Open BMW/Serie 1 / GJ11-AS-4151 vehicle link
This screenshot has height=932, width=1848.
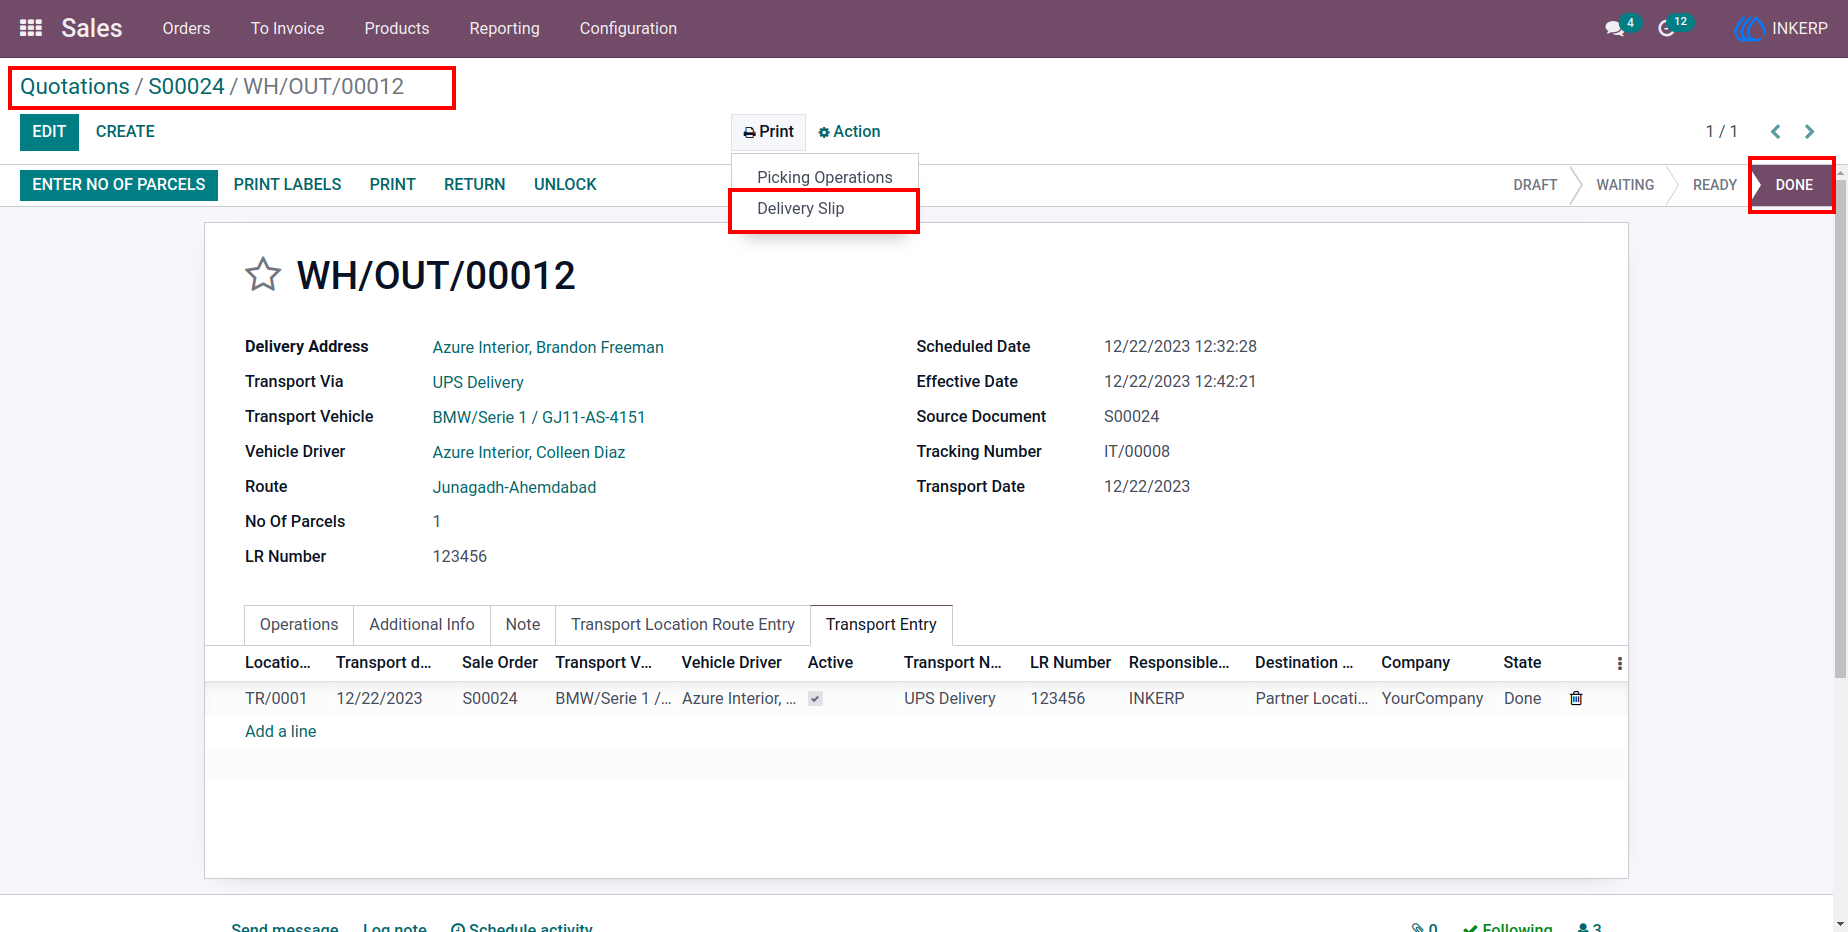tap(539, 417)
